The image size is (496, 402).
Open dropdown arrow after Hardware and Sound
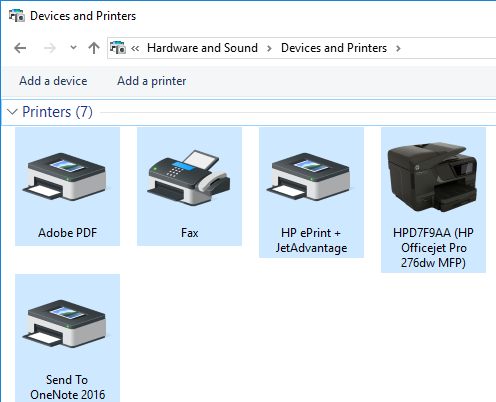[269, 49]
